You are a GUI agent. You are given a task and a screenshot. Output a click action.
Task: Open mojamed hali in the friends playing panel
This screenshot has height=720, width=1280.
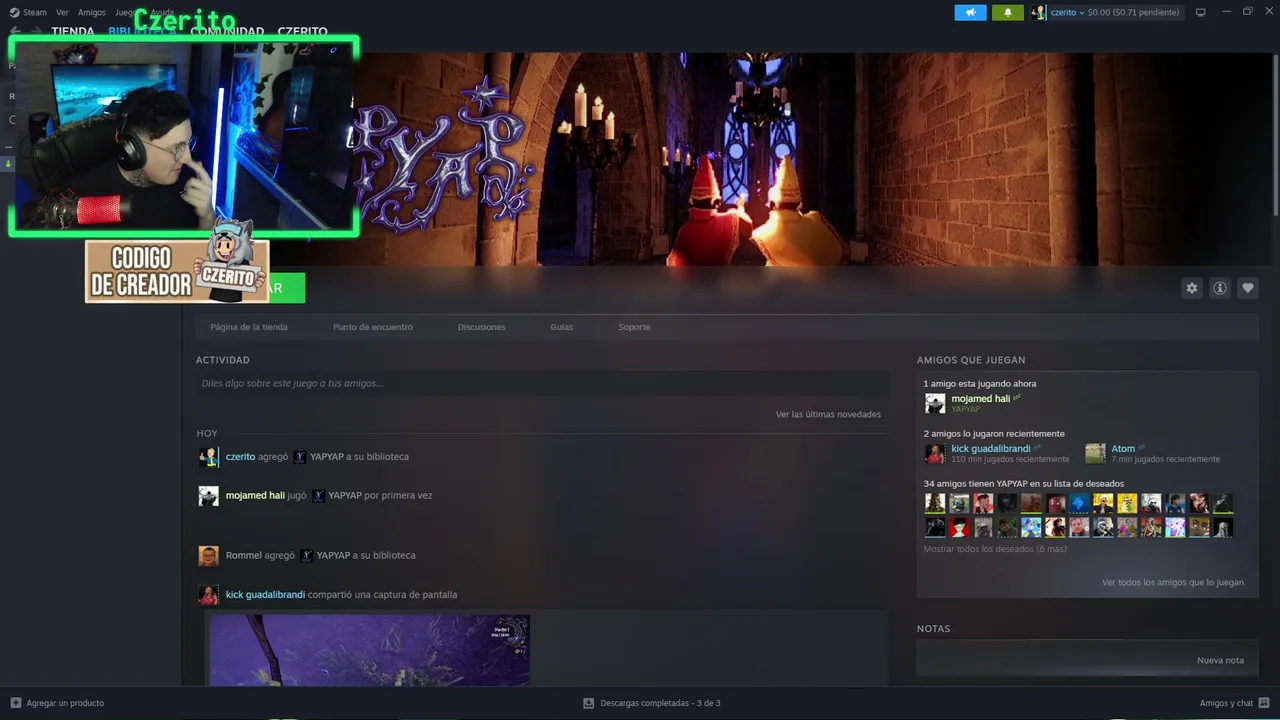(980, 399)
